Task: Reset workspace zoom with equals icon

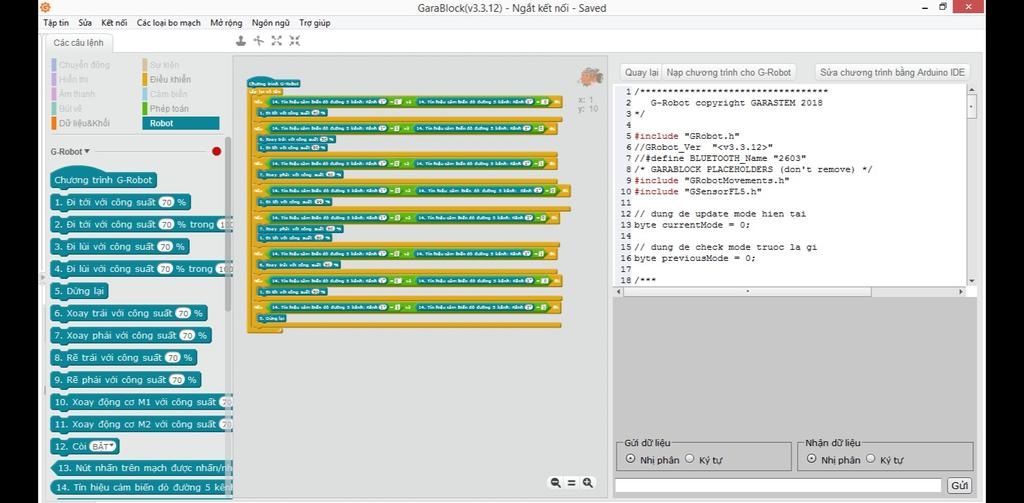Action: coord(571,482)
